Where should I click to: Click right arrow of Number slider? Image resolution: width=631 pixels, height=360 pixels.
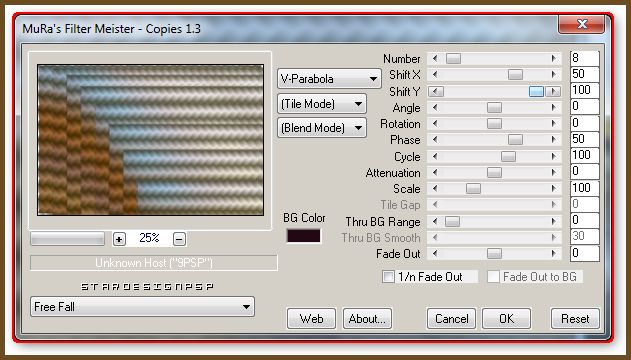coord(554,59)
